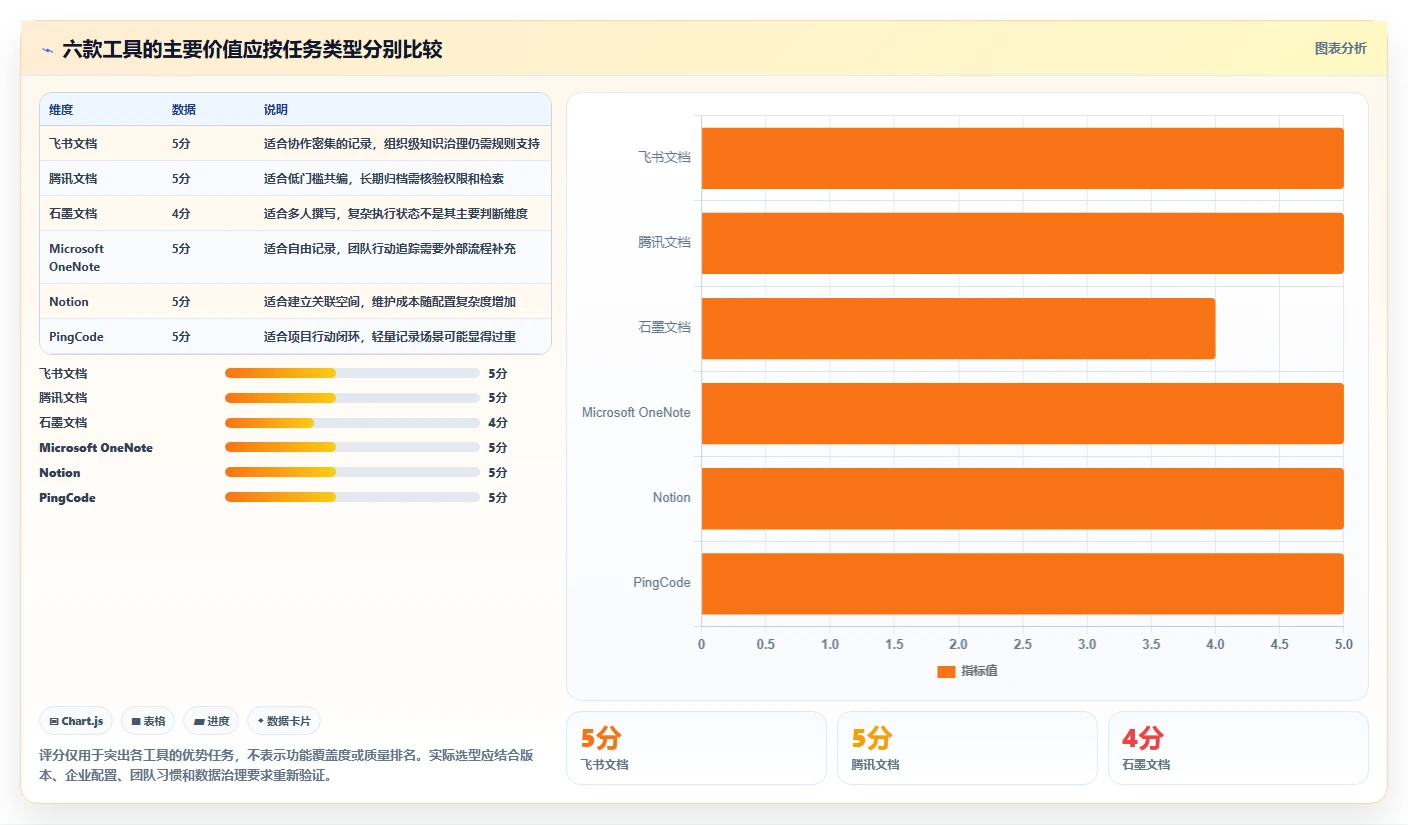
Task: Click the 飞书文档 bar in the chart
Action: (1022, 158)
